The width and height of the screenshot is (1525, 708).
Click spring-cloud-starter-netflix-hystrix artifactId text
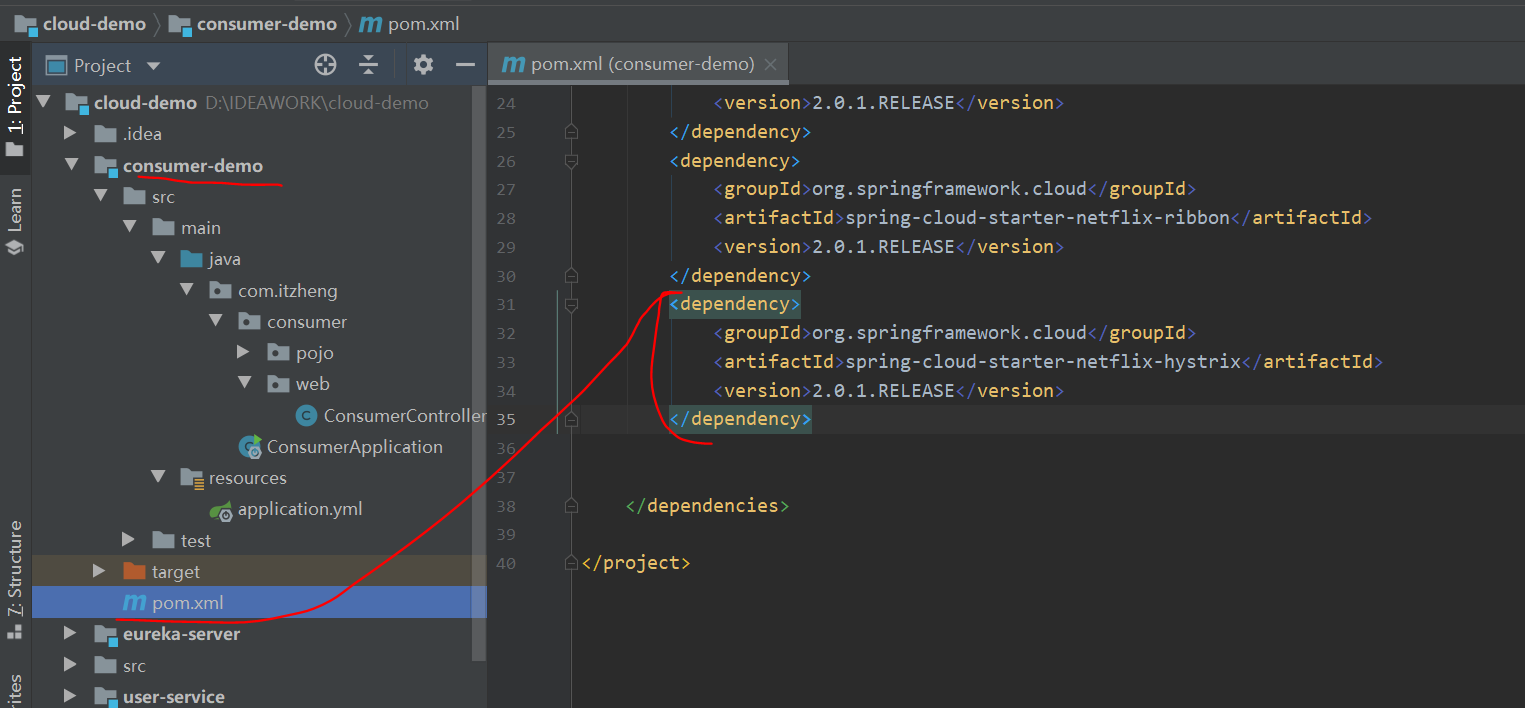point(1043,361)
